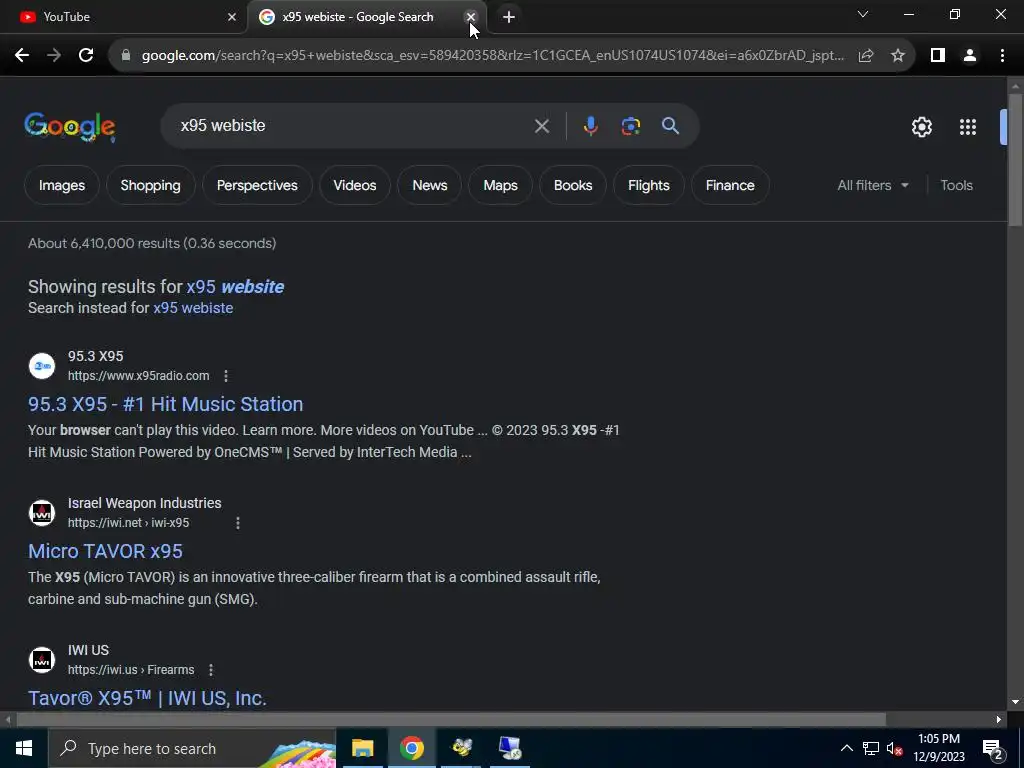The image size is (1024, 768).
Task: Click the 95.3 X95 site favicon
Action: [42, 366]
